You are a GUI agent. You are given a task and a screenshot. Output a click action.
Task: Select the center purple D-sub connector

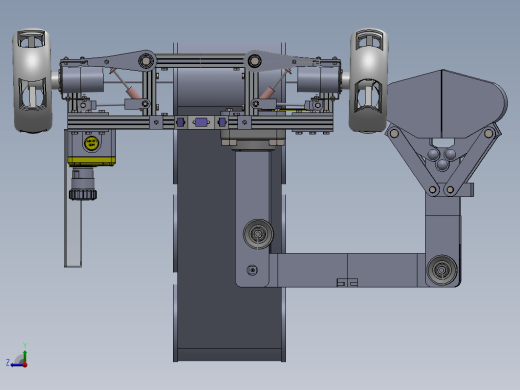point(201,122)
